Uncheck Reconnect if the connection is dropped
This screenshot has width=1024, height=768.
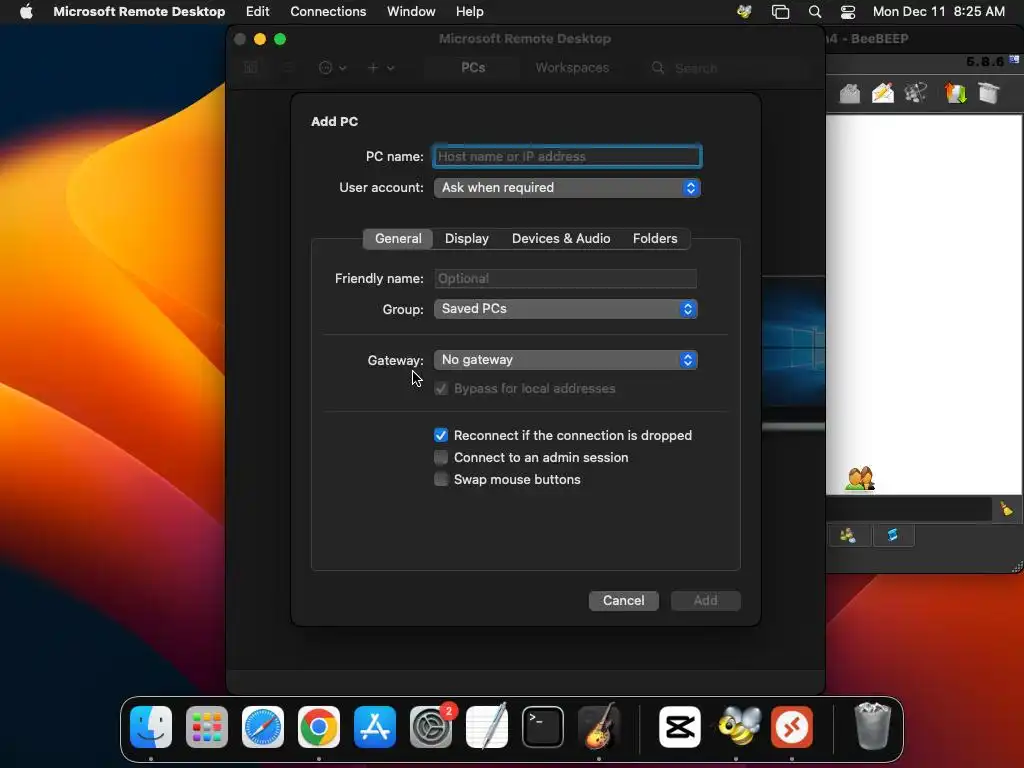(x=441, y=436)
